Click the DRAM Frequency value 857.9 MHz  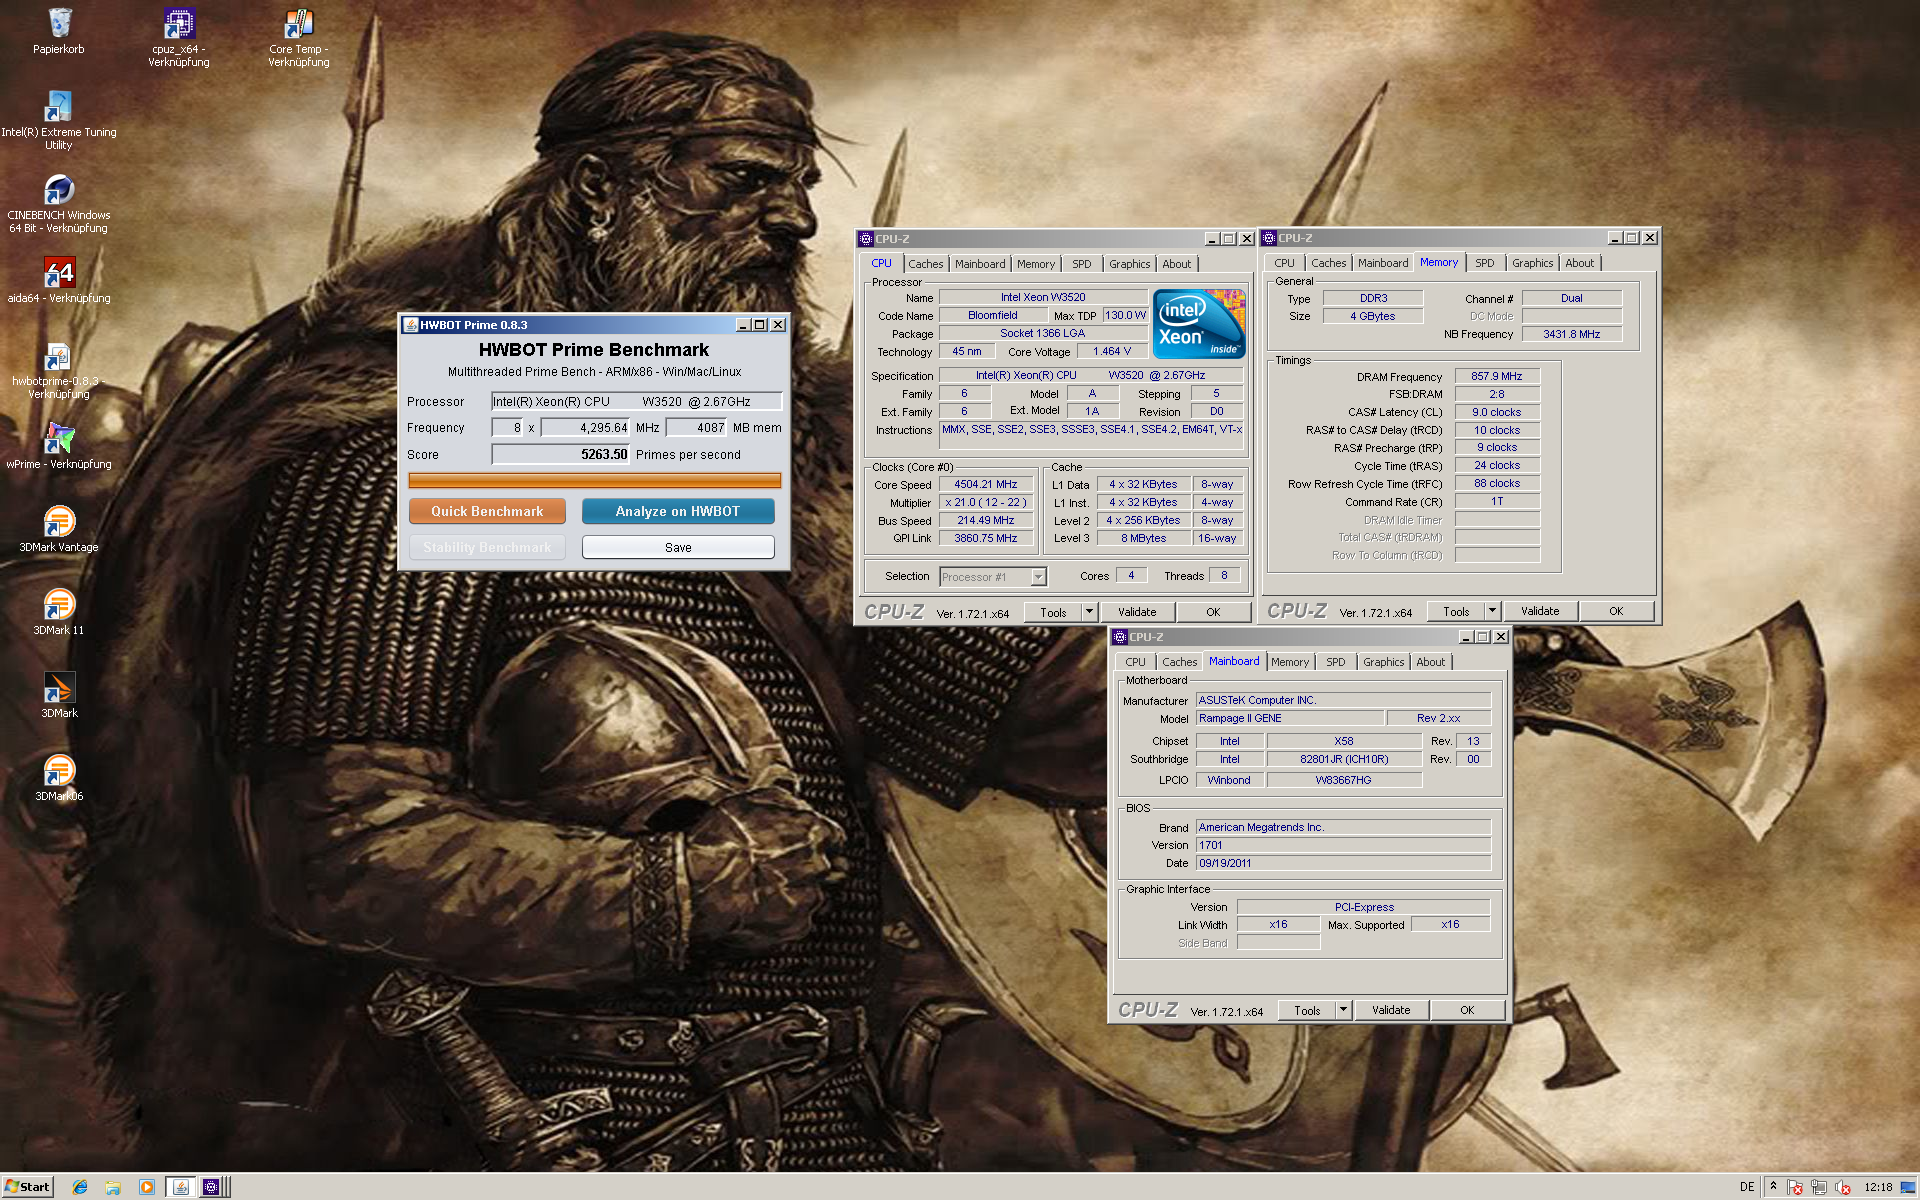1497,376
